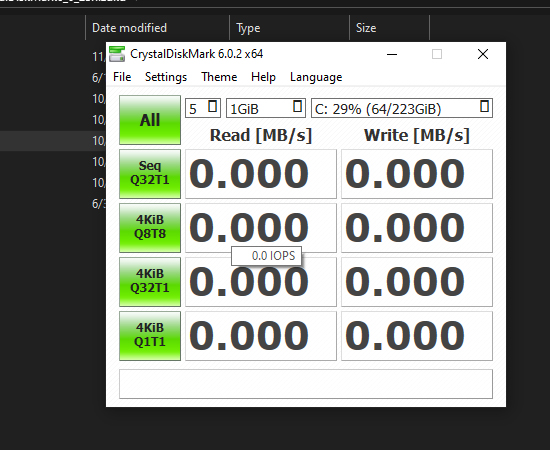Click the 4KiB Q8T8 read result value
The height and width of the screenshot is (450, 550).
[x=261, y=228]
